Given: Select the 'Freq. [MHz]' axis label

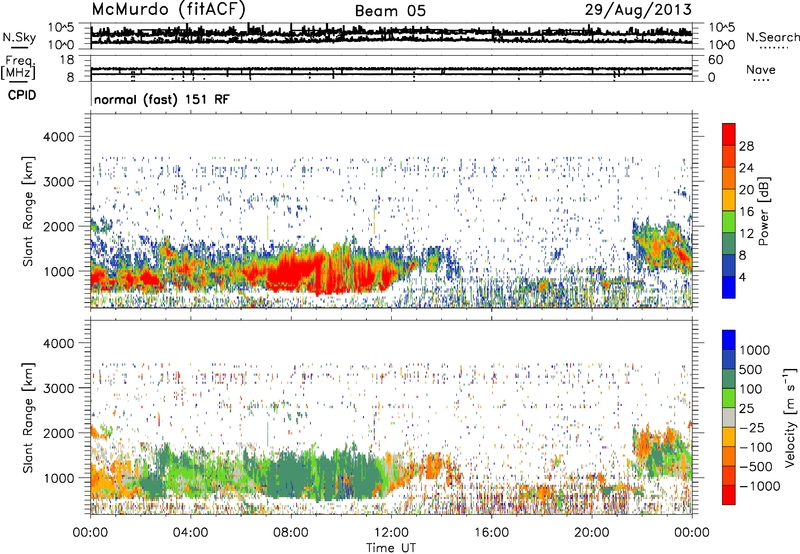Looking at the screenshot, I should click(x=18, y=68).
